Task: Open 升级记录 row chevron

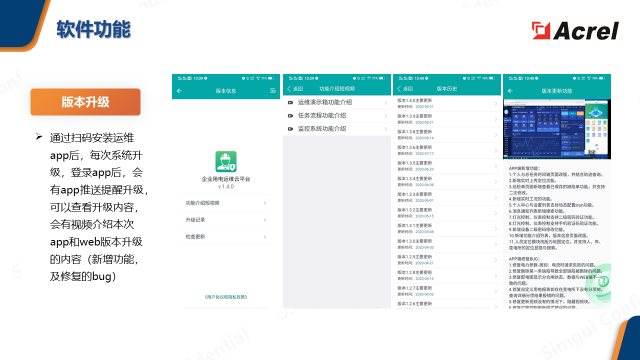Action: pyautogui.click(x=265, y=220)
